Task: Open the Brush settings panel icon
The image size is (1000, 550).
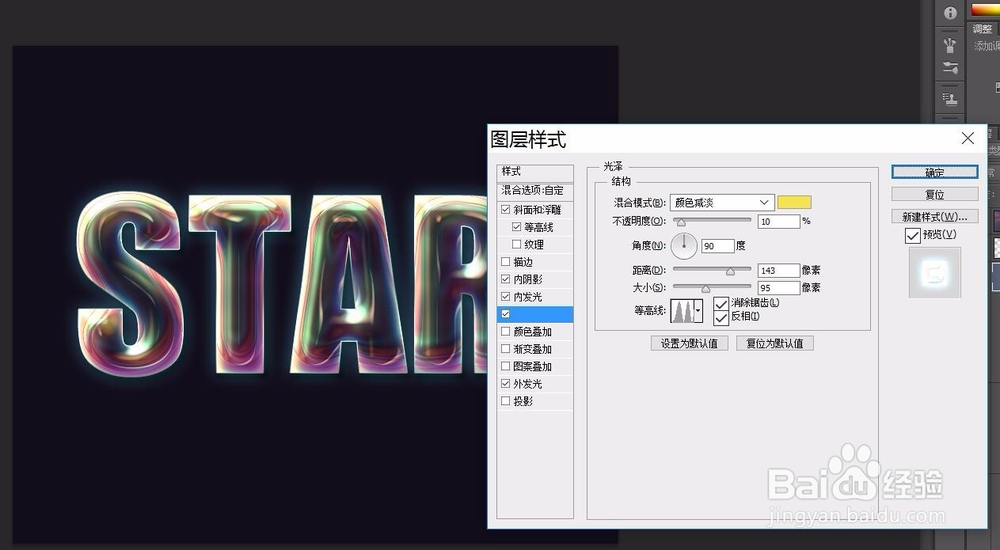Action: (950, 68)
